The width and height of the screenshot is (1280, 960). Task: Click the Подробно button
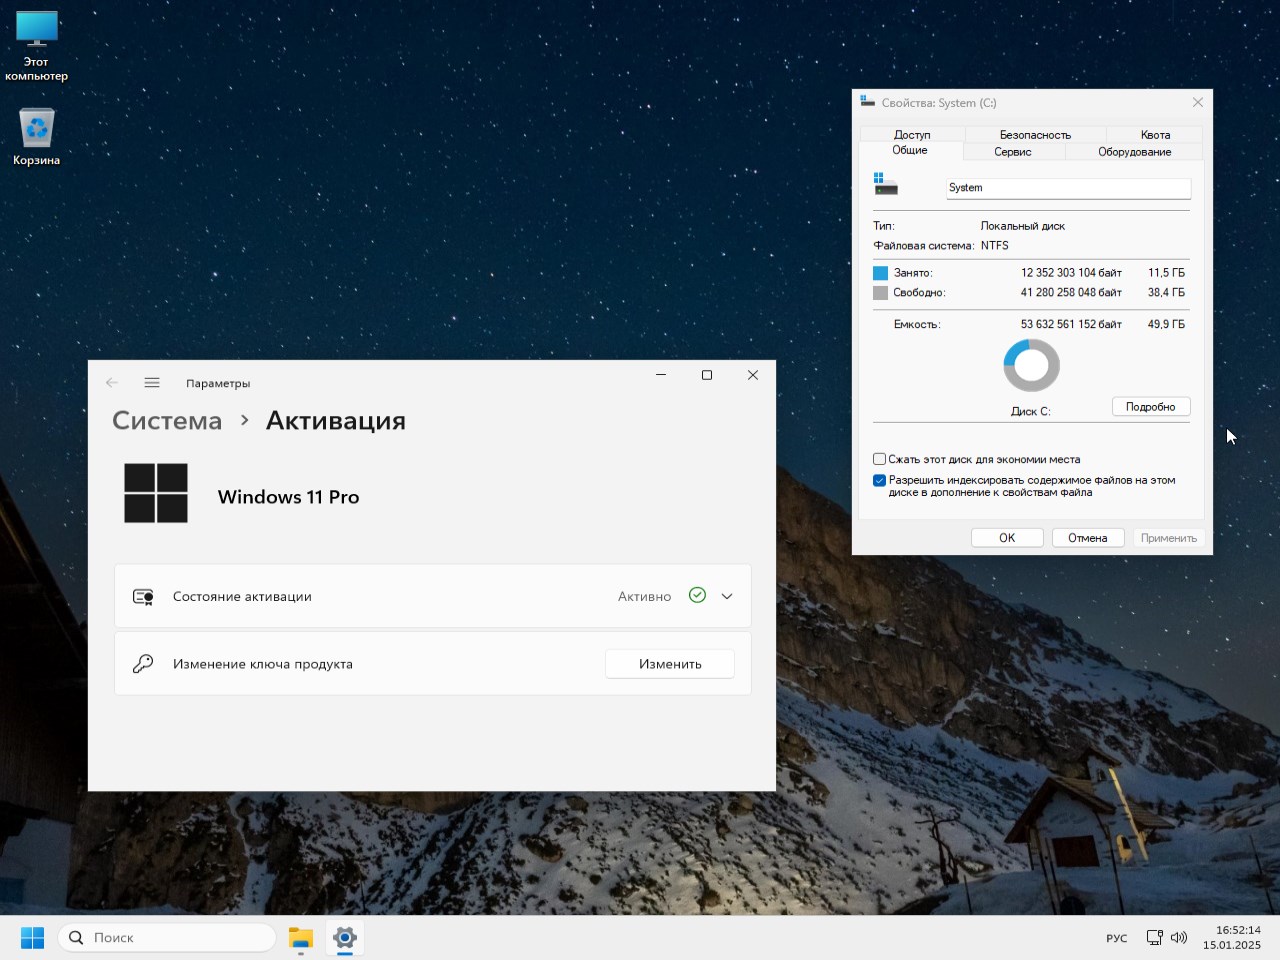point(1151,407)
